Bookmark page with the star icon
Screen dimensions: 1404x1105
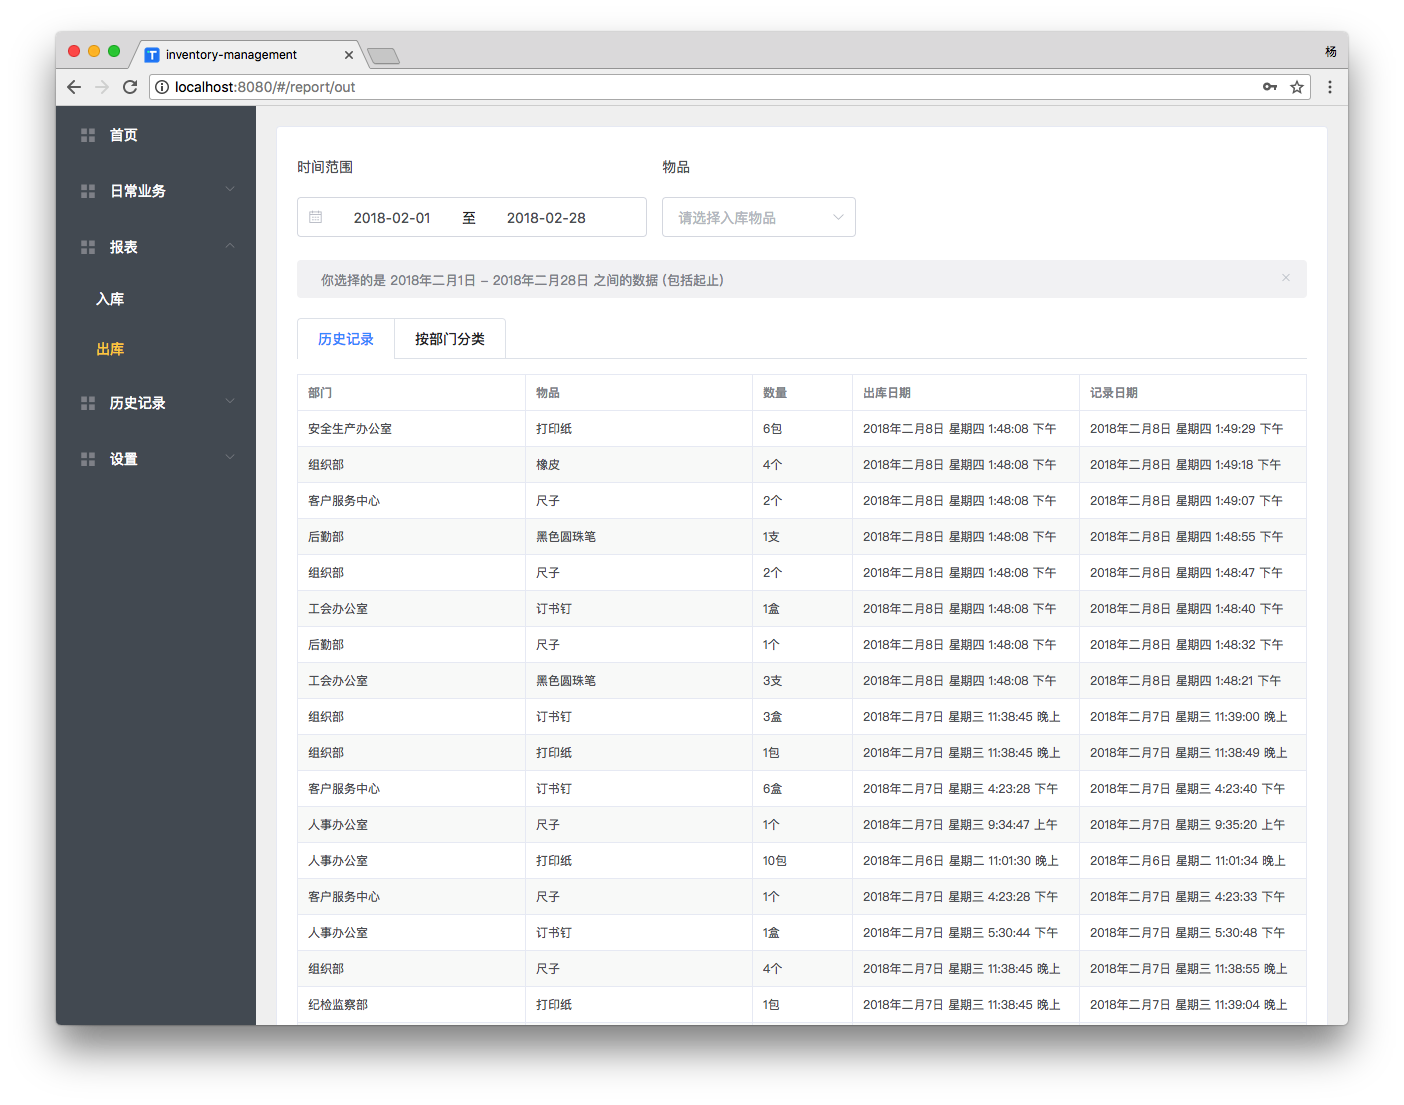[1297, 87]
